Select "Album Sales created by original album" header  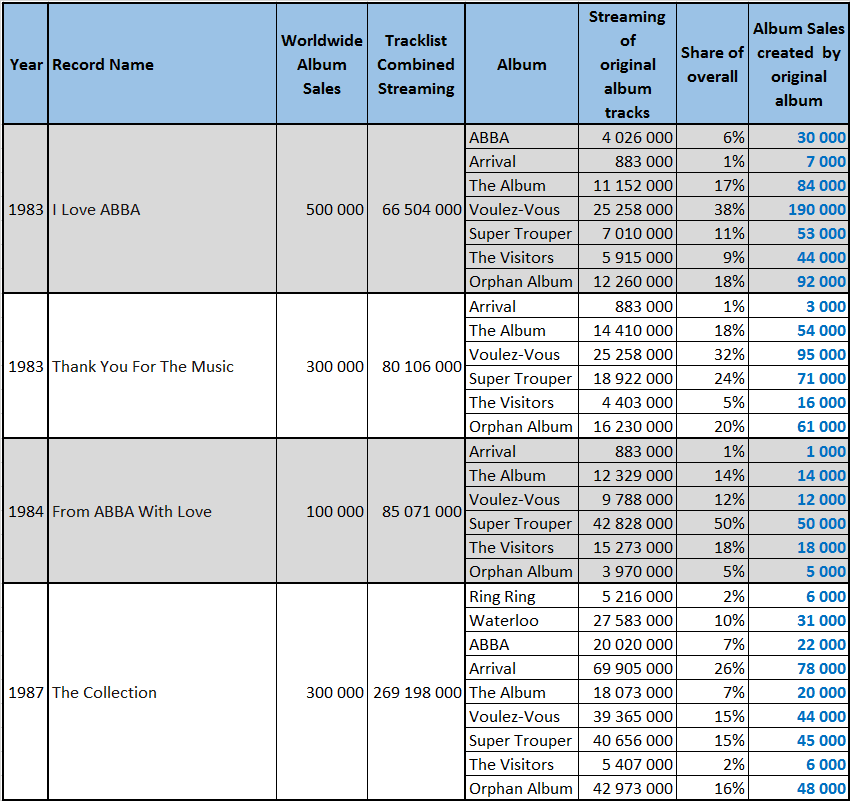point(799,64)
